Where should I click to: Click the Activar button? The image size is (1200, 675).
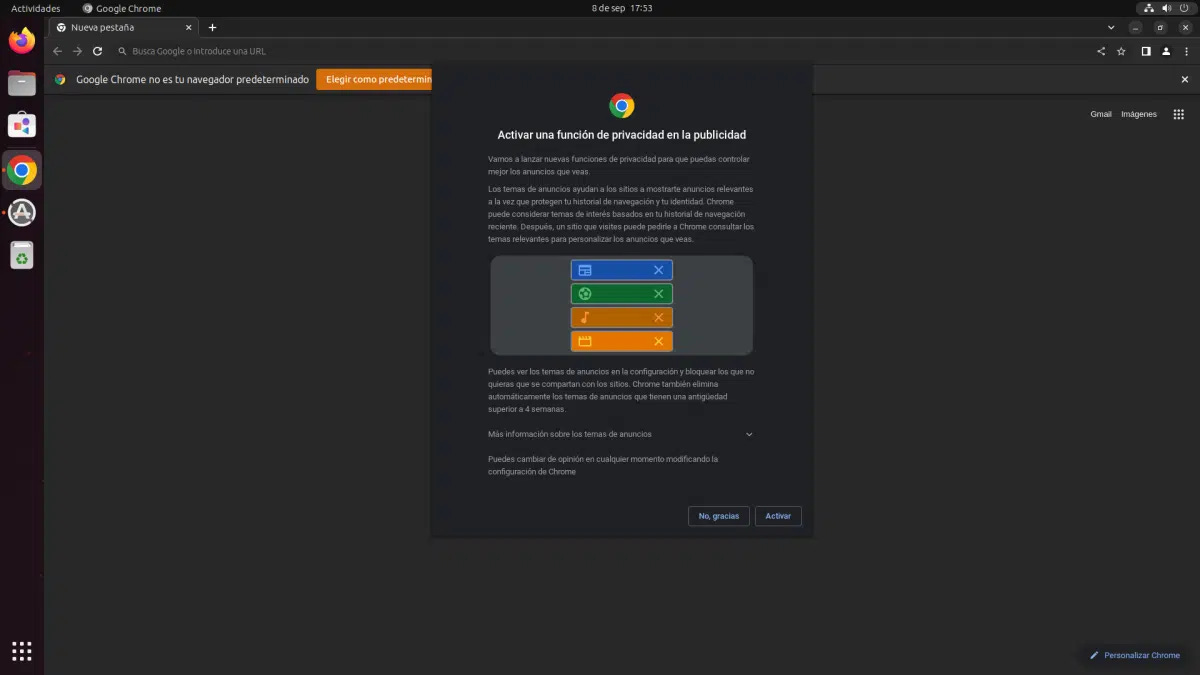778,516
